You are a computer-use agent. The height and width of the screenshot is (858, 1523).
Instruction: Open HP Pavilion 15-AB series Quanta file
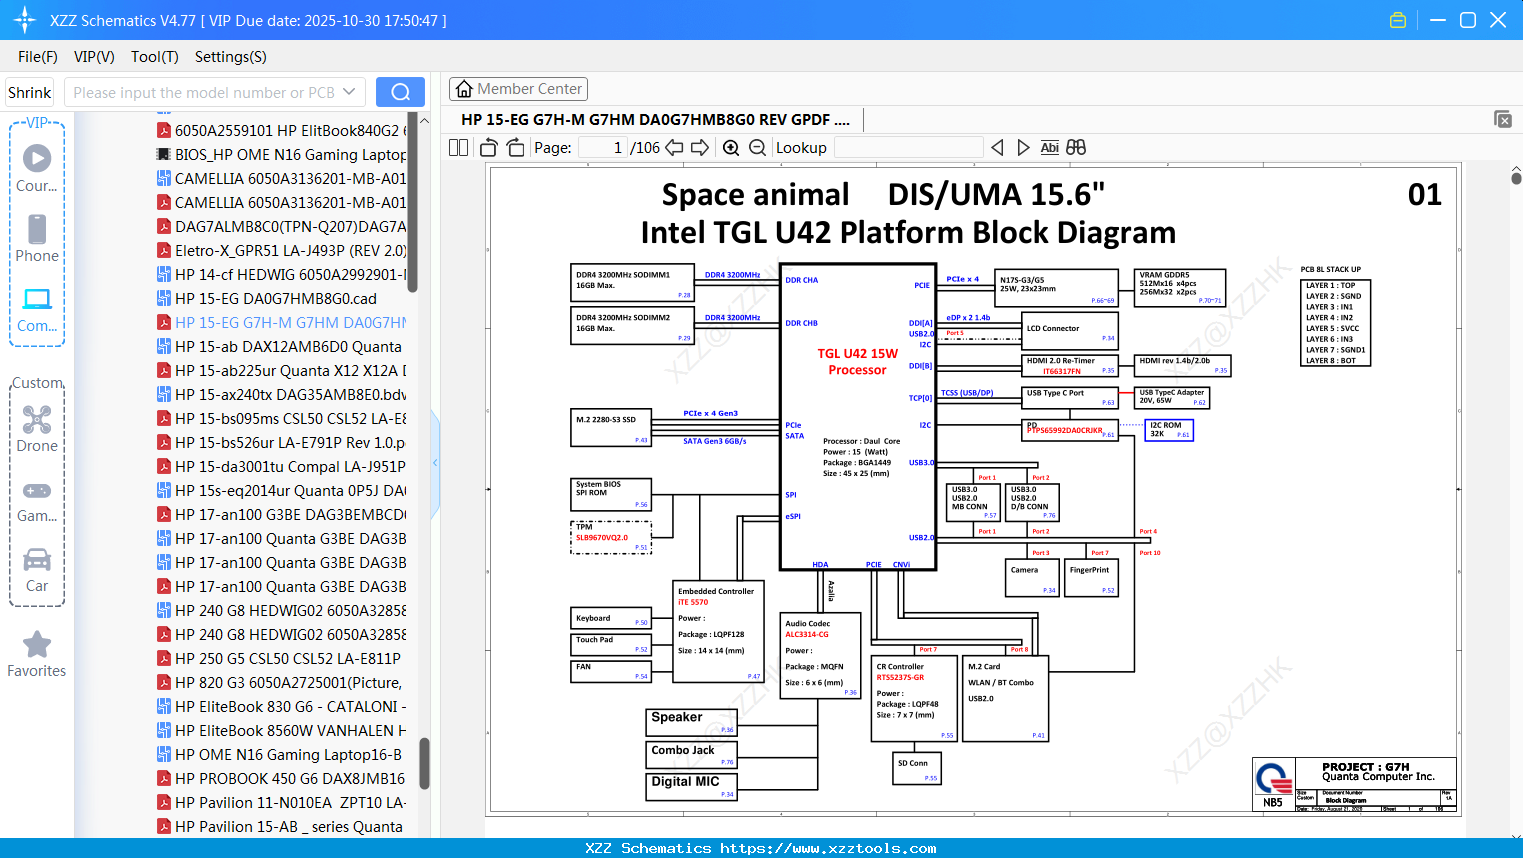(x=281, y=826)
